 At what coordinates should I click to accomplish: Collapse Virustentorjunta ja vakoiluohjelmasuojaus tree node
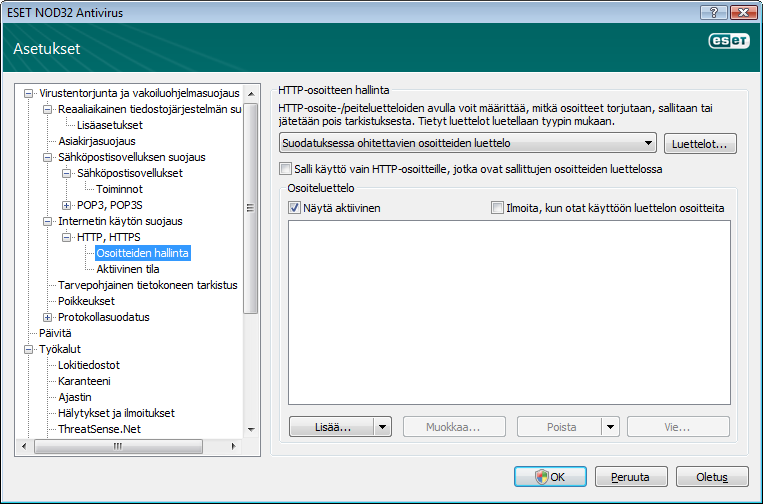[29, 93]
